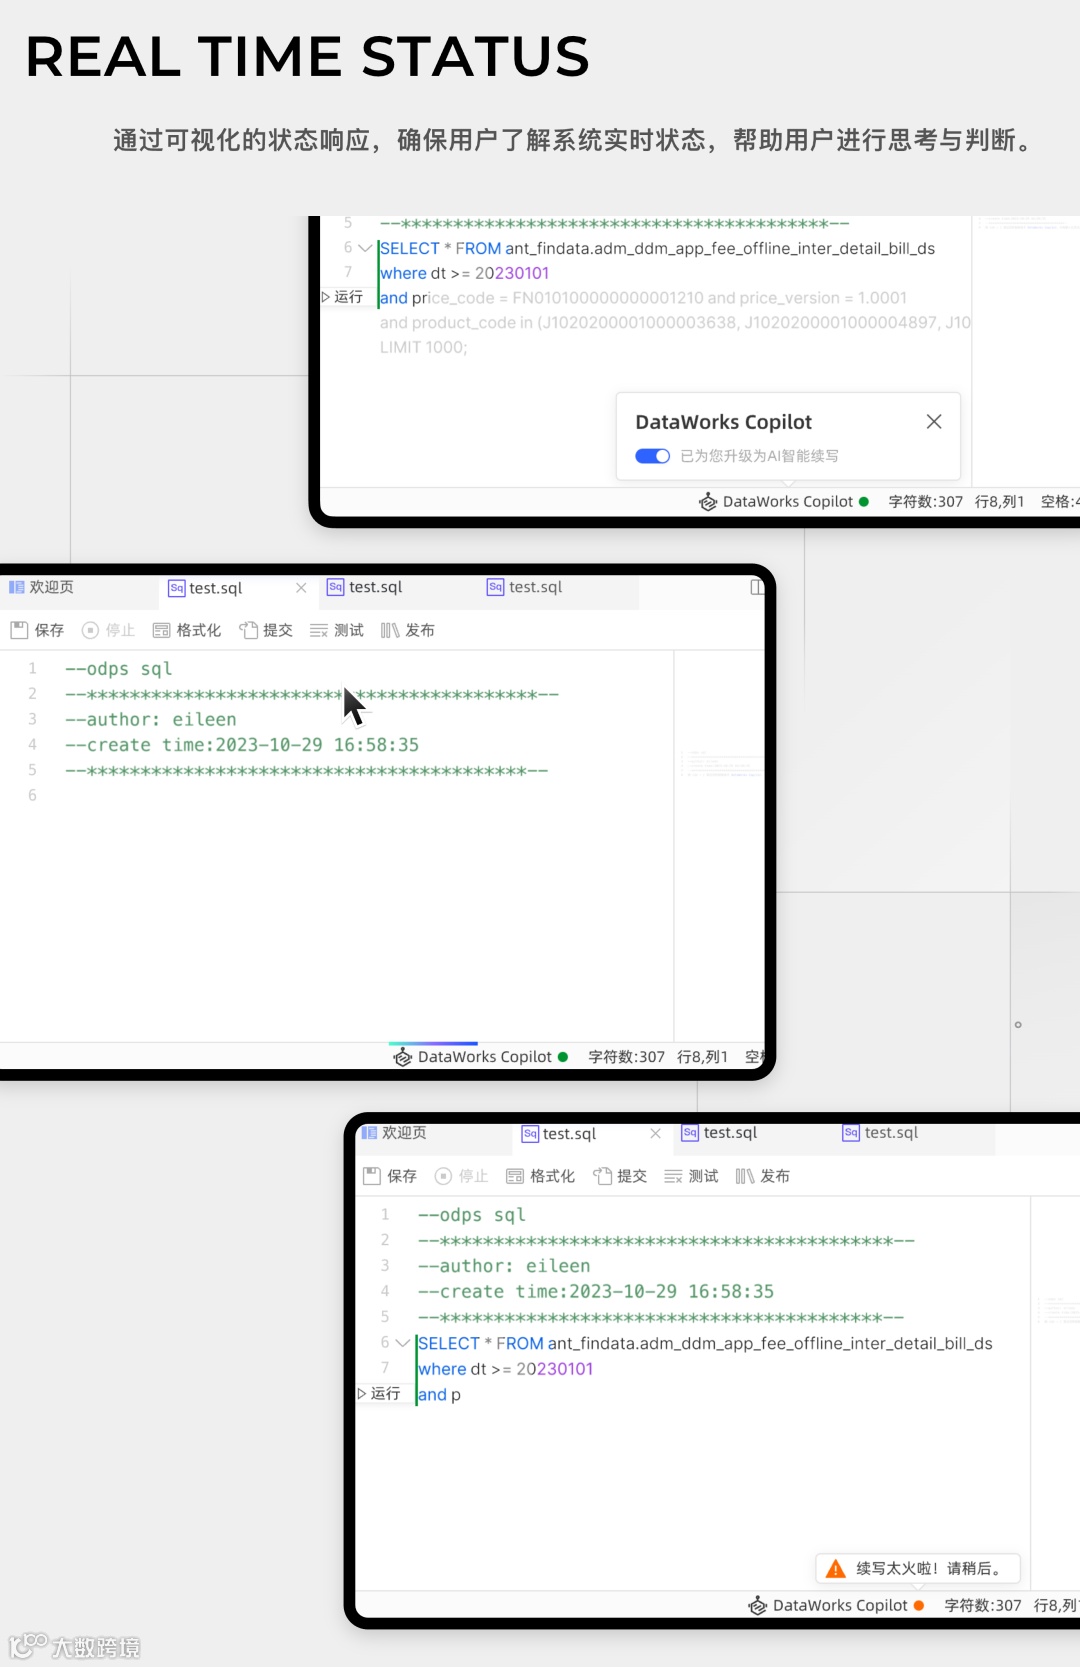Viewport: 1080px width, 1667px height.
Task: Click 字符数:307 in top window status bar
Action: coord(926,502)
